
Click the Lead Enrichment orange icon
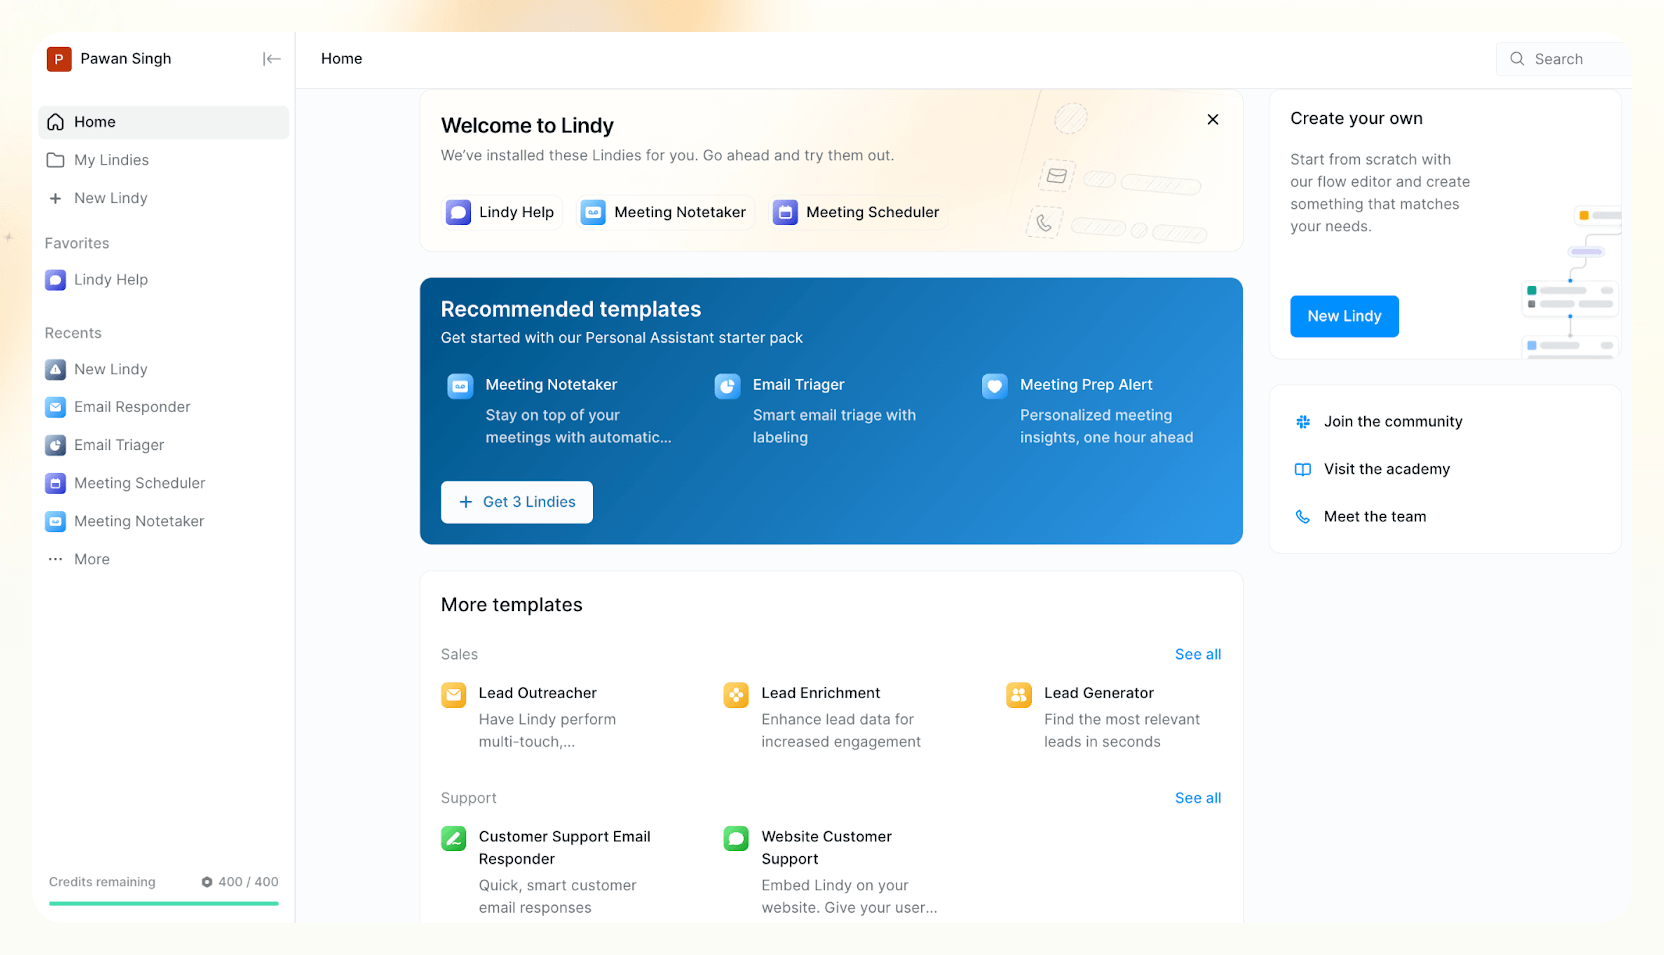[x=736, y=695]
